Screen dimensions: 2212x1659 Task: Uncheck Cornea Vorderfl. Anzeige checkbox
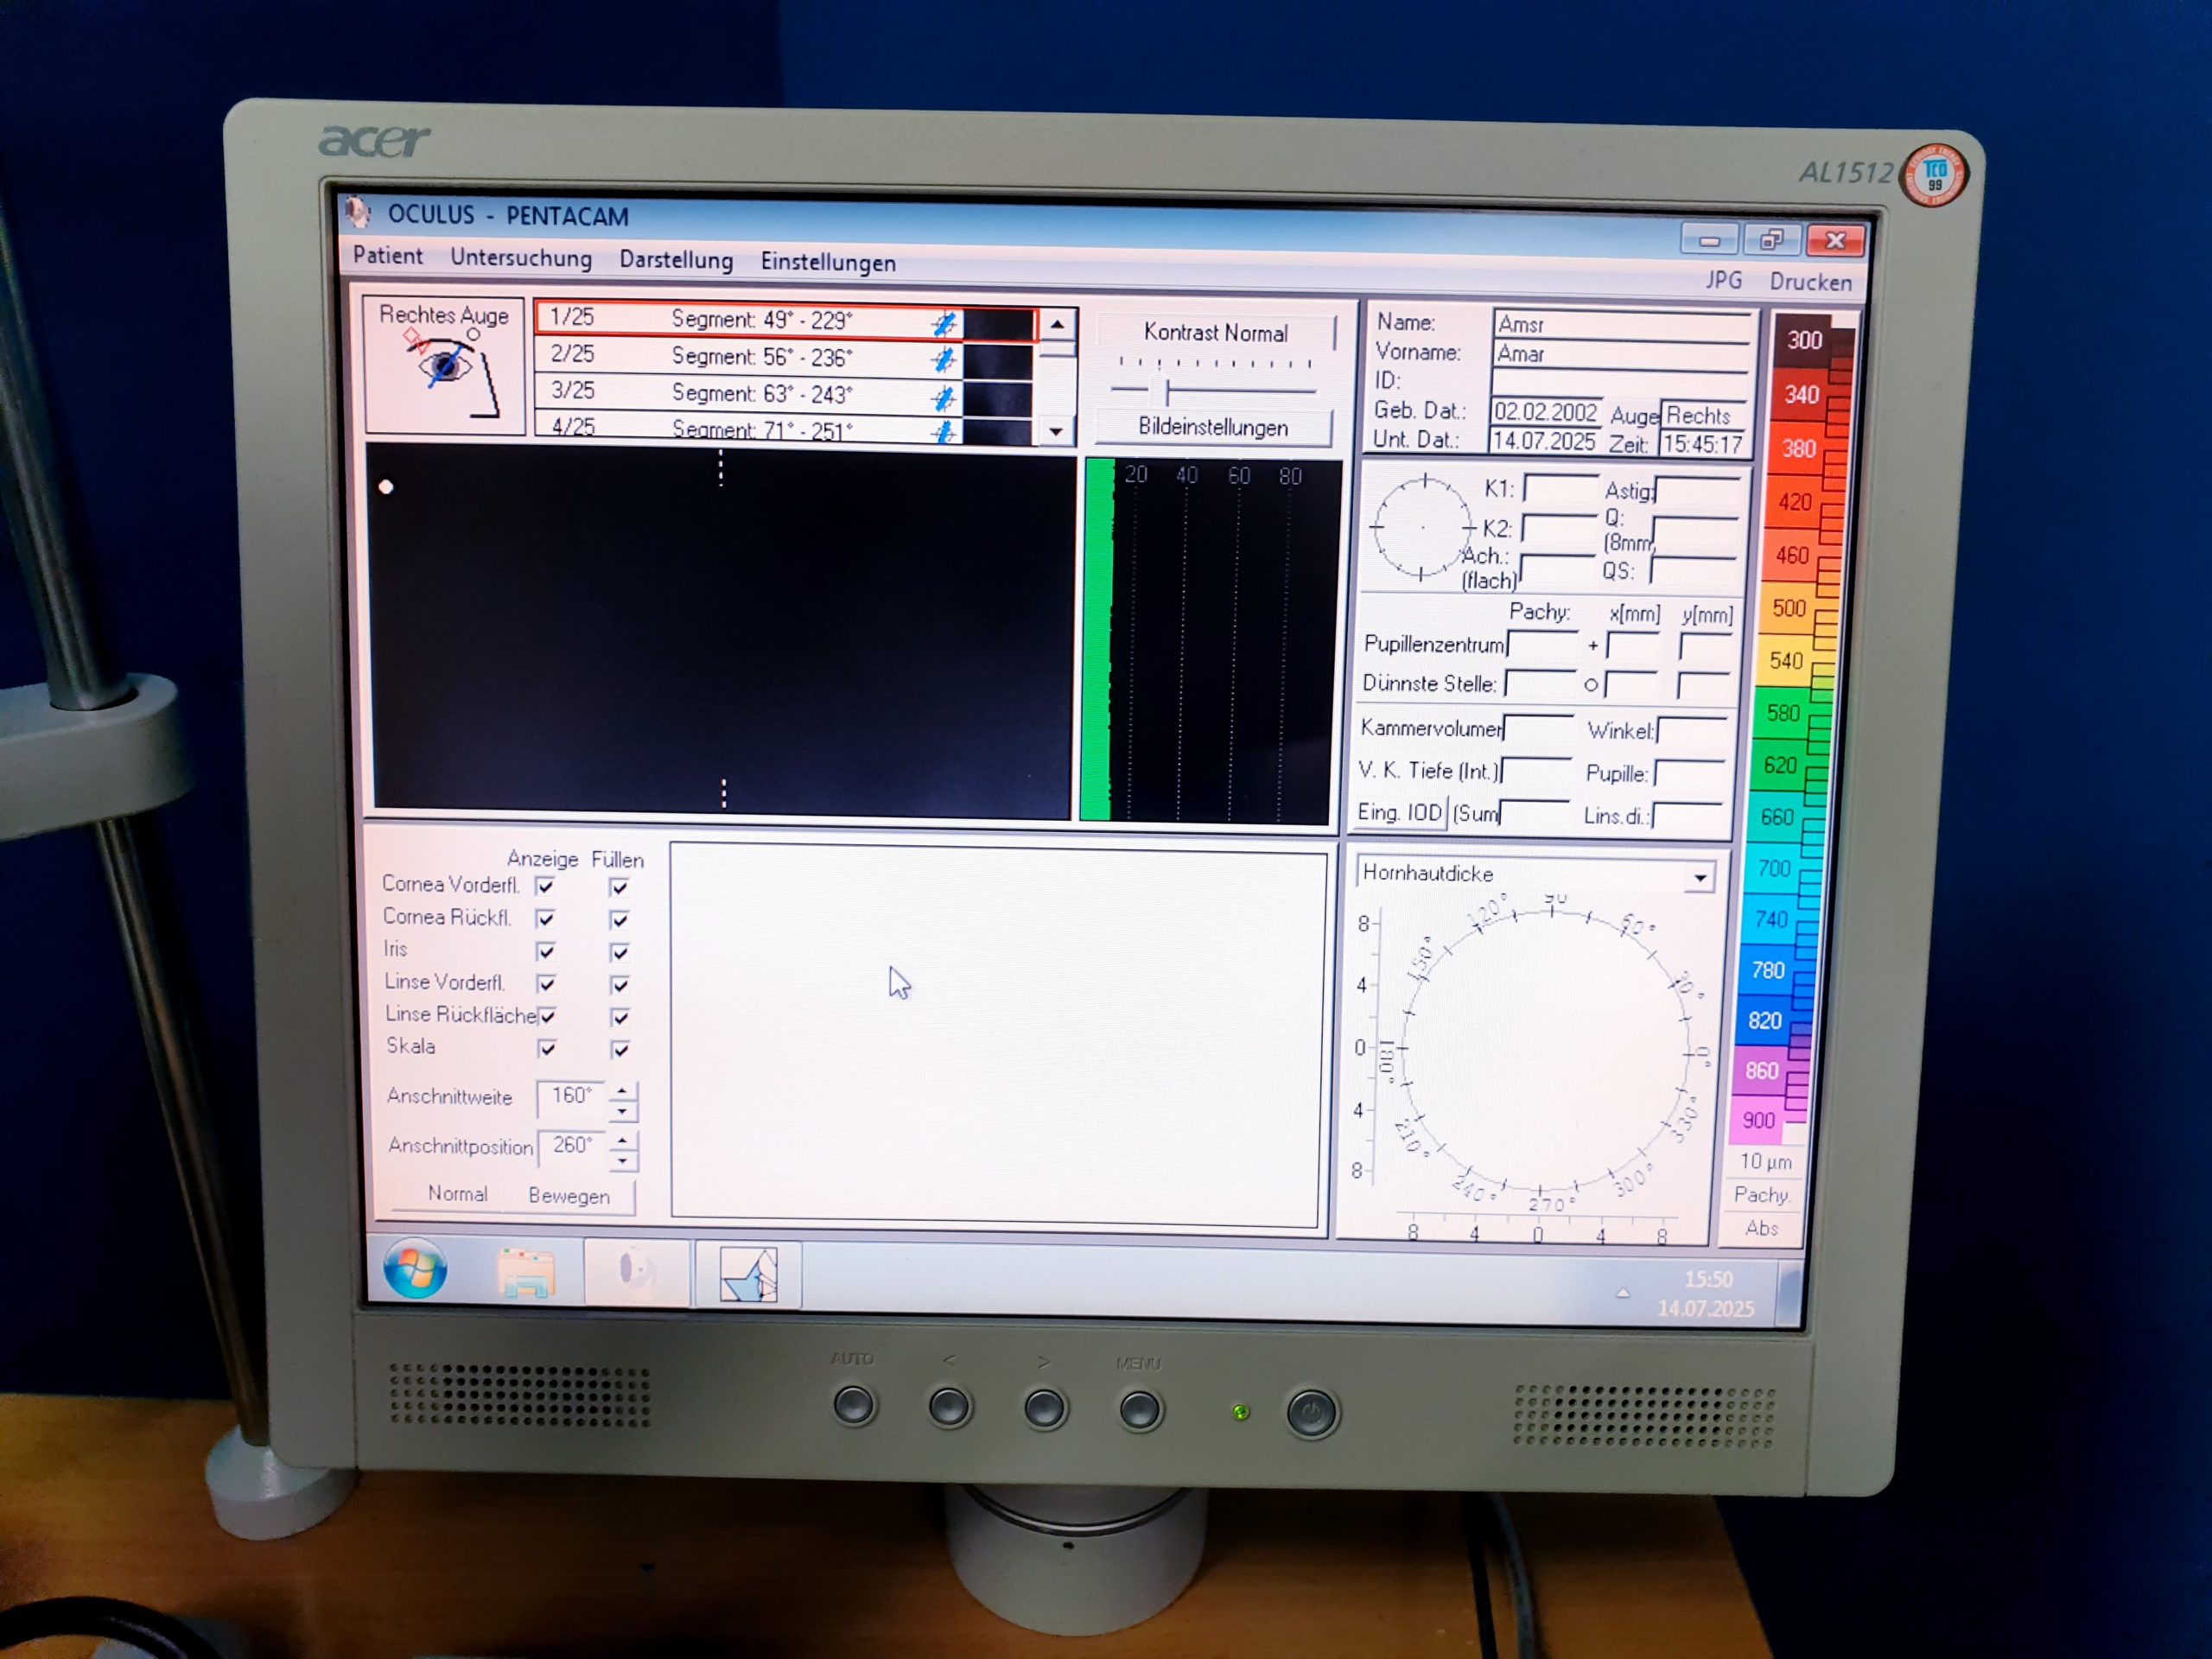(x=545, y=886)
